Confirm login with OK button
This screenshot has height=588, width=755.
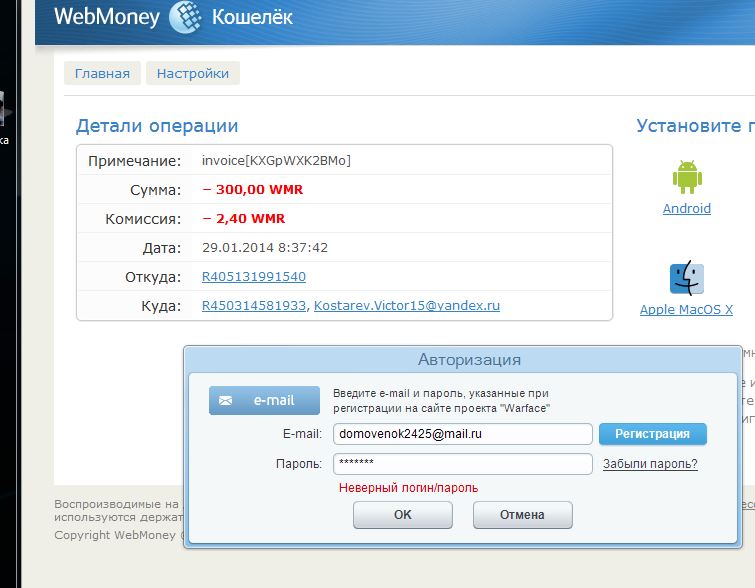pos(403,515)
